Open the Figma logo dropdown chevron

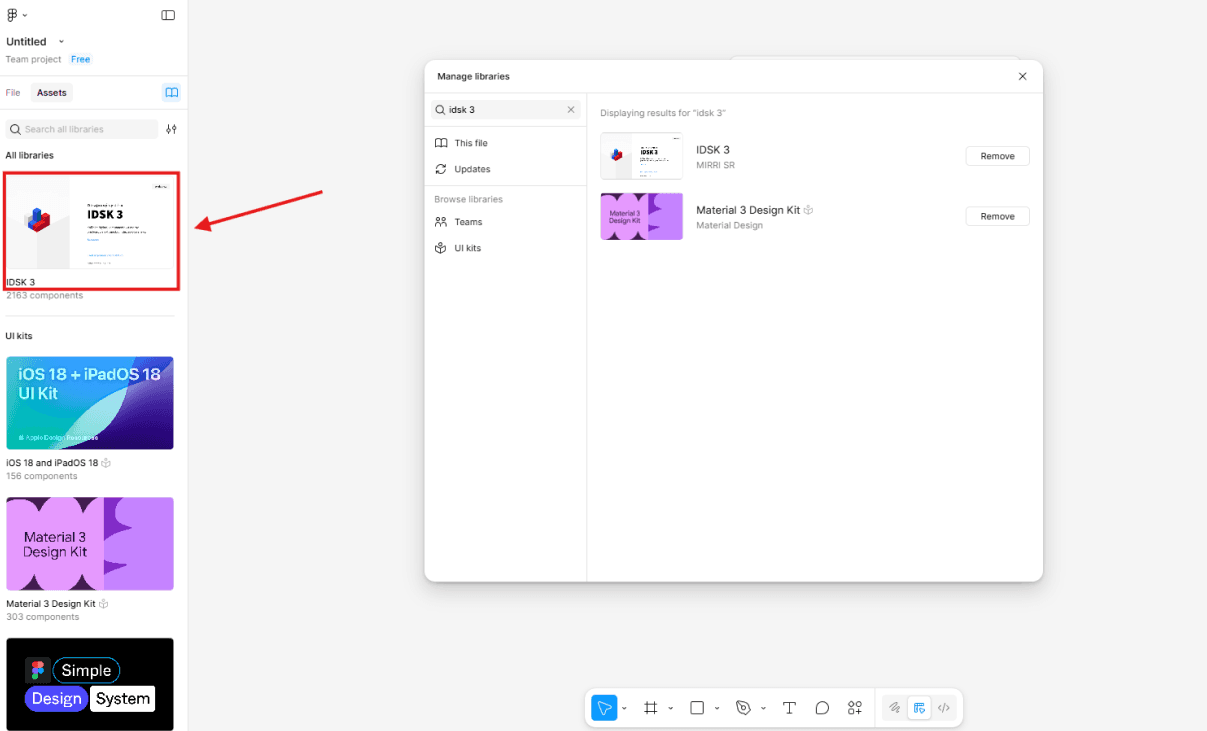point(25,16)
